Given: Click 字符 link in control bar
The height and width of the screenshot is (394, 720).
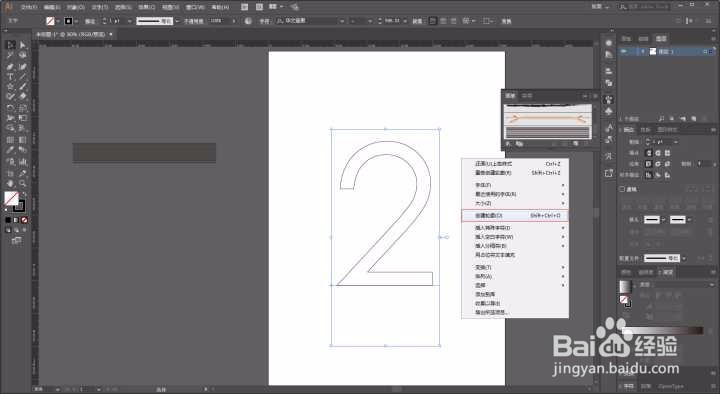Looking at the screenshot, I should [264, 21].
